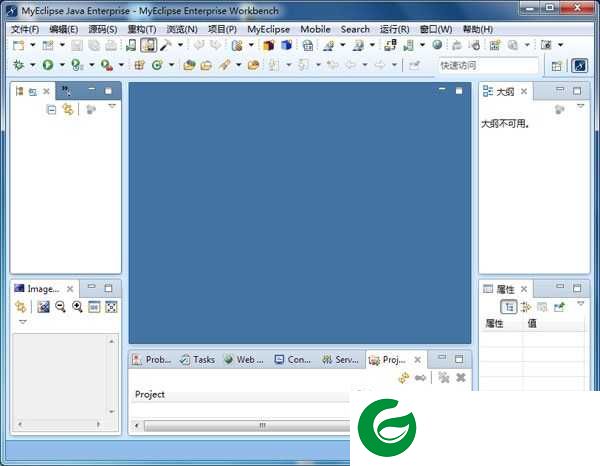This screenshot has width=600, height=466.
Task: Click Zoom Out in Image Preview panel
Action: pyautogui.click(x=60, y=306)
